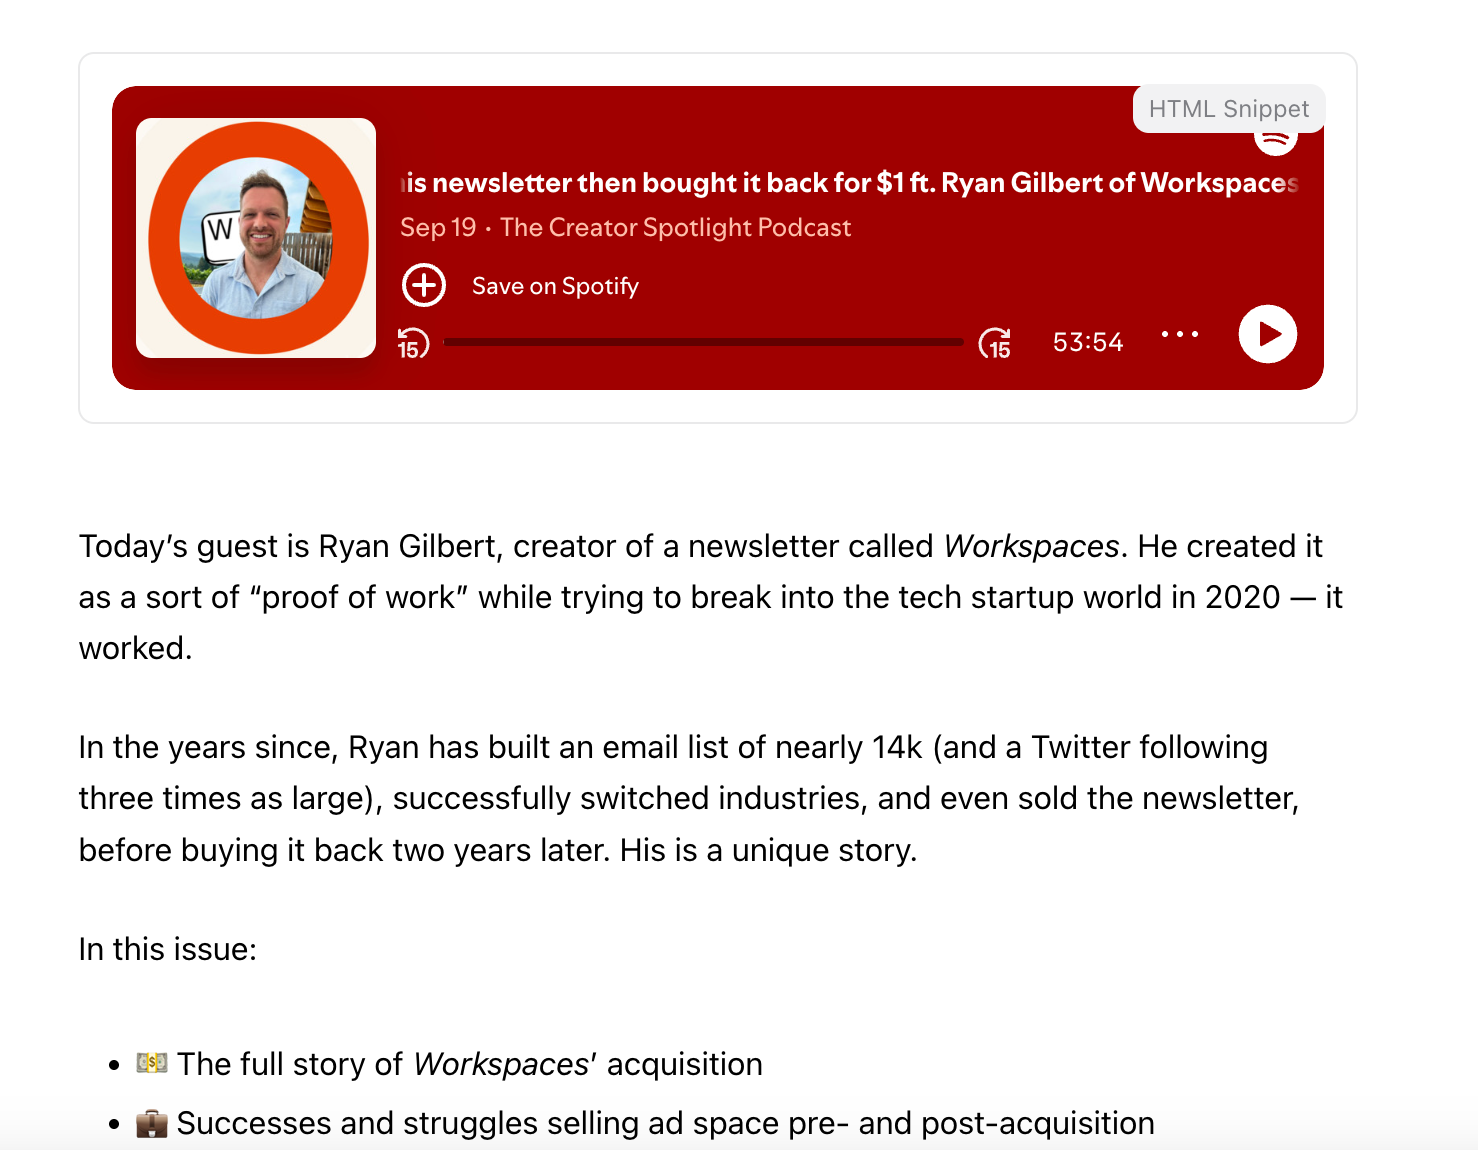Click the "Successes and struggles" bullet text
The height and width of the screenshot is (1150, 1478).
(x=665, y=1123)
